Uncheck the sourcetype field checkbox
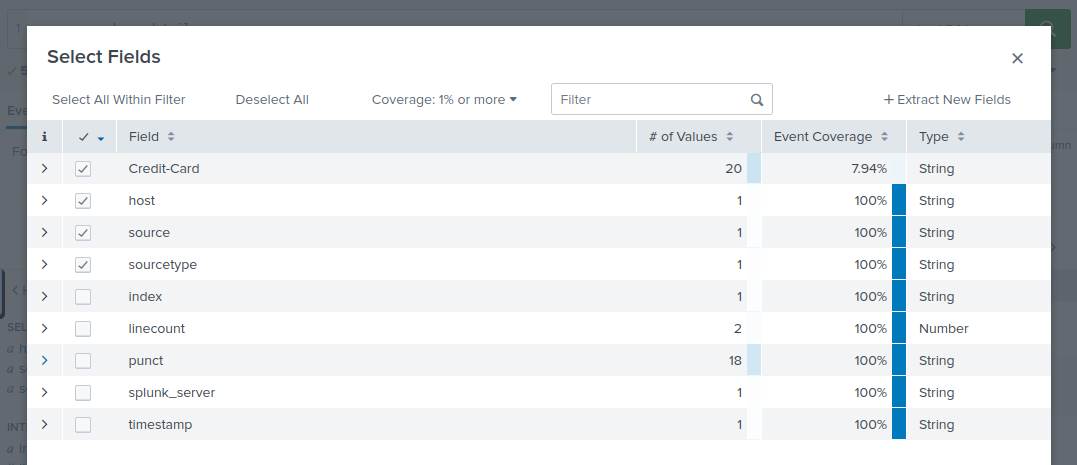Viewport: 1077px width, 465px height. click(x=83, y=265)
